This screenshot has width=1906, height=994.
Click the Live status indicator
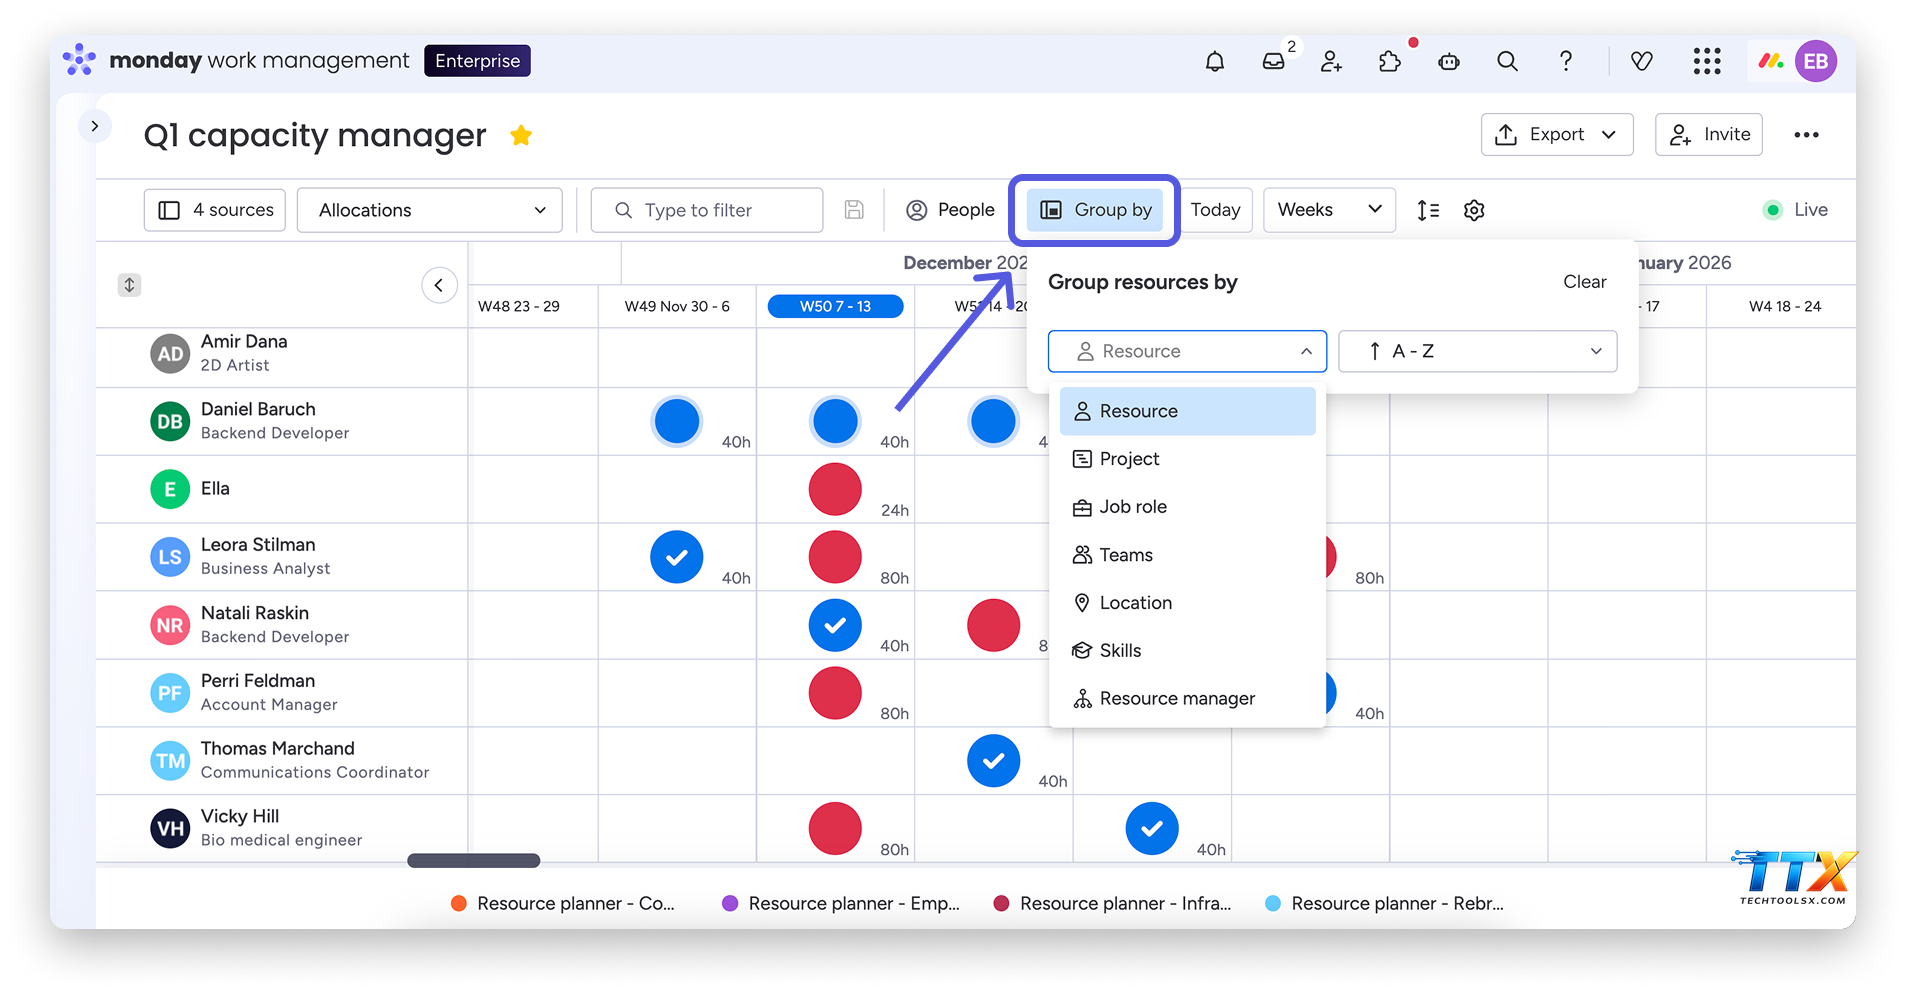pos(1795,210)
